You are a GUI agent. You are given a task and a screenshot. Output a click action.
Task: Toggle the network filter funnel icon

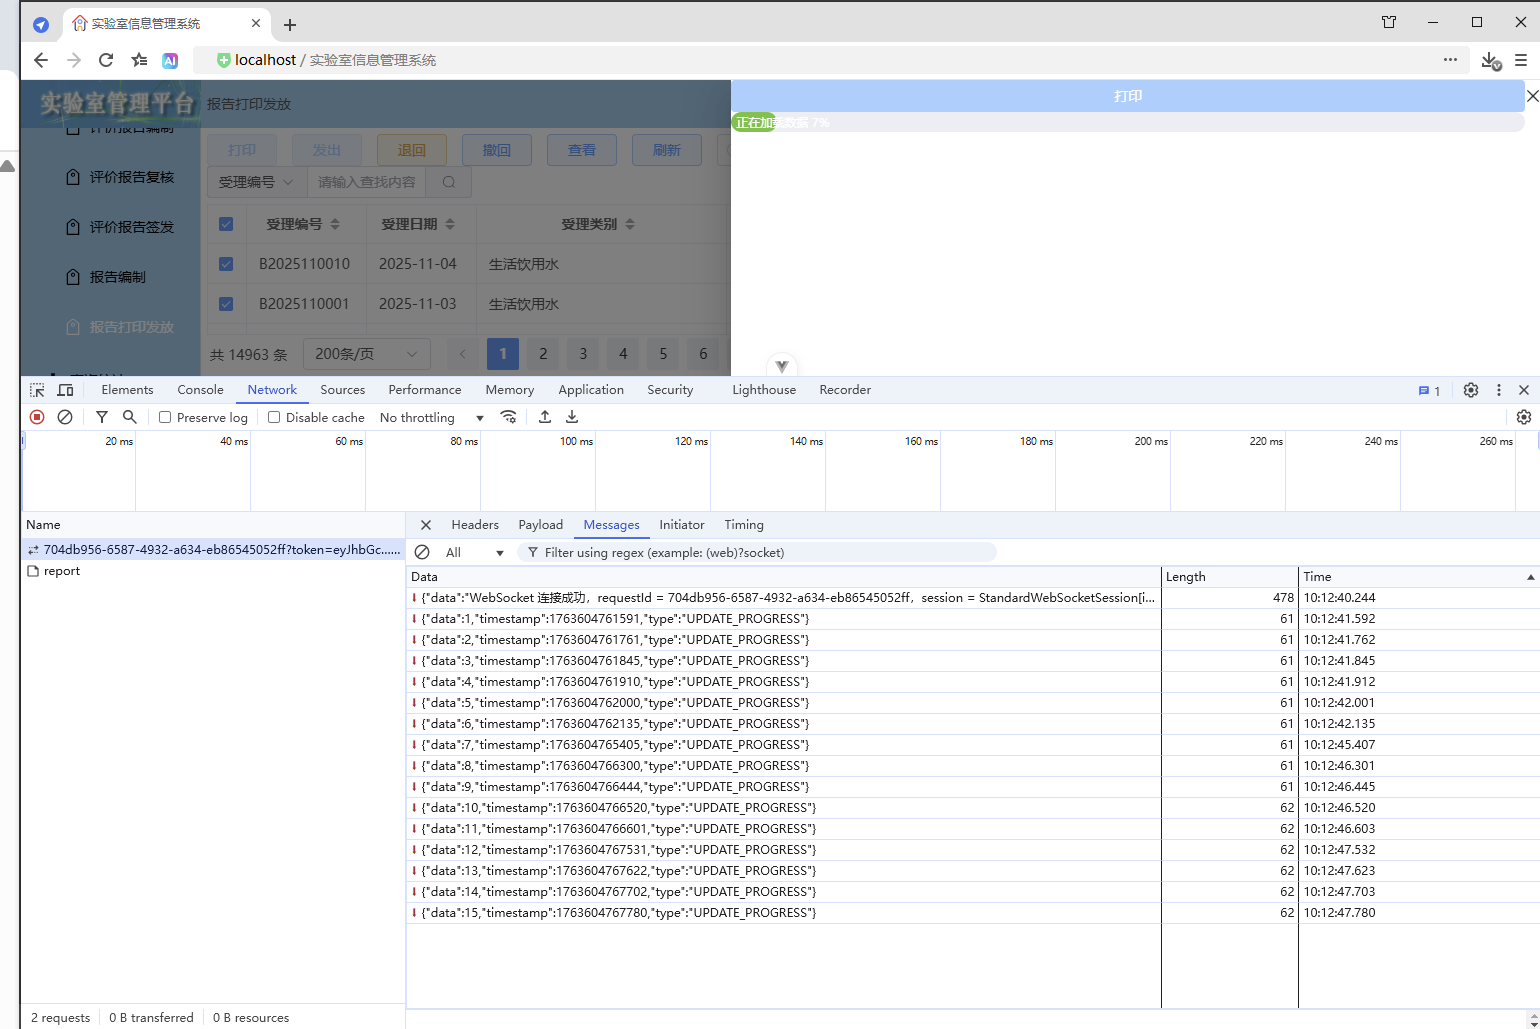101,417
